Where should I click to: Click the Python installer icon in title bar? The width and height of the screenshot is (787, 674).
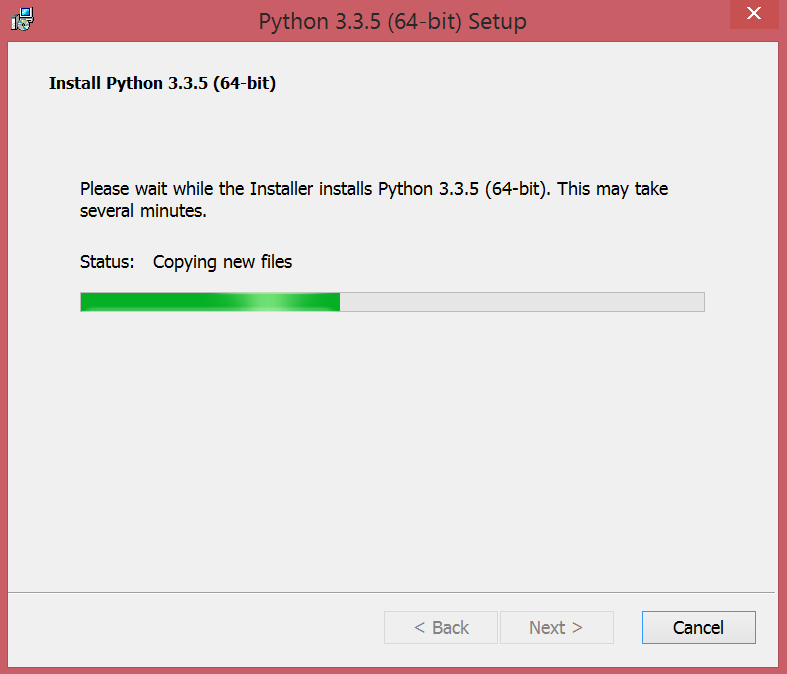(x=22, y=19)
